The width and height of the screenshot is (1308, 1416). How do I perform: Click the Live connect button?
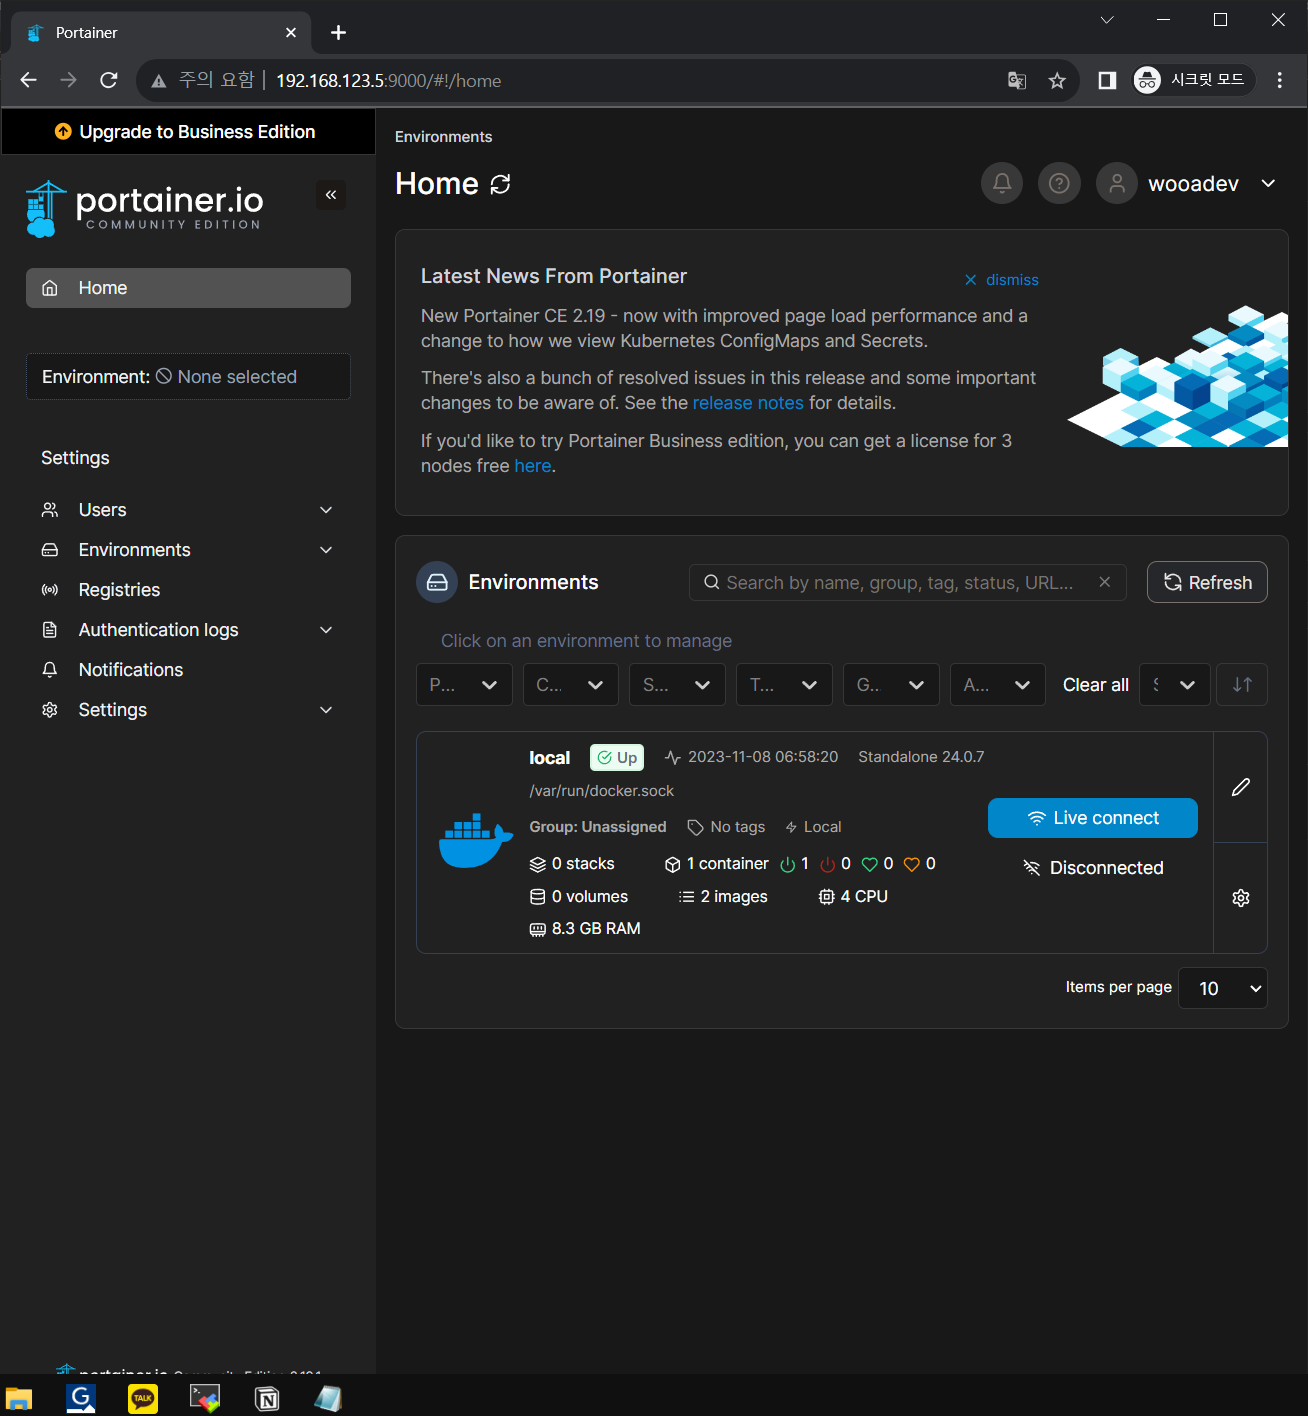tap(1093, 818)
